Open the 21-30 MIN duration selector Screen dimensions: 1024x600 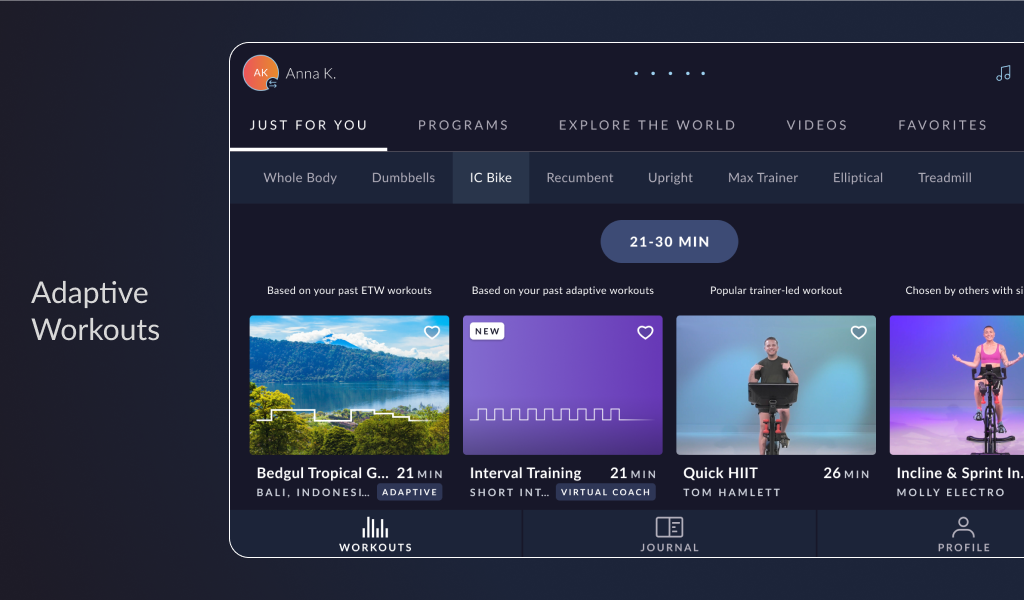click(669, 242)
